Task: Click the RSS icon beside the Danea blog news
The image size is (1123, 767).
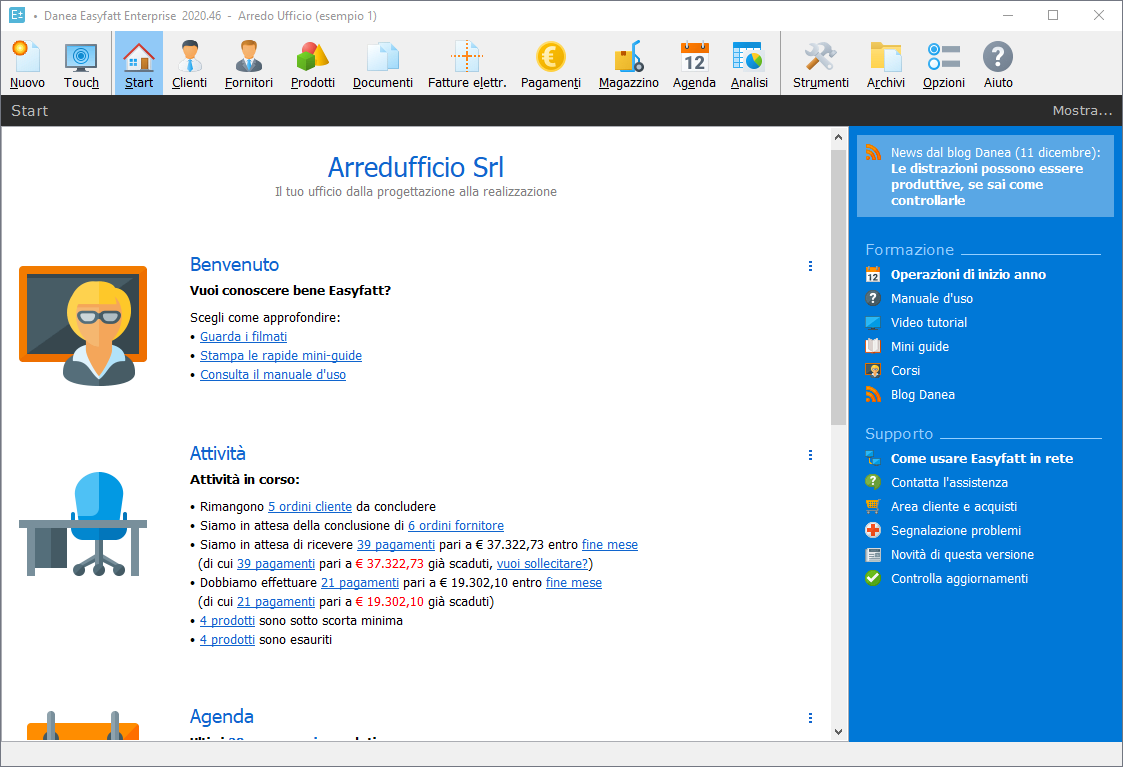Action: point(873,153)
